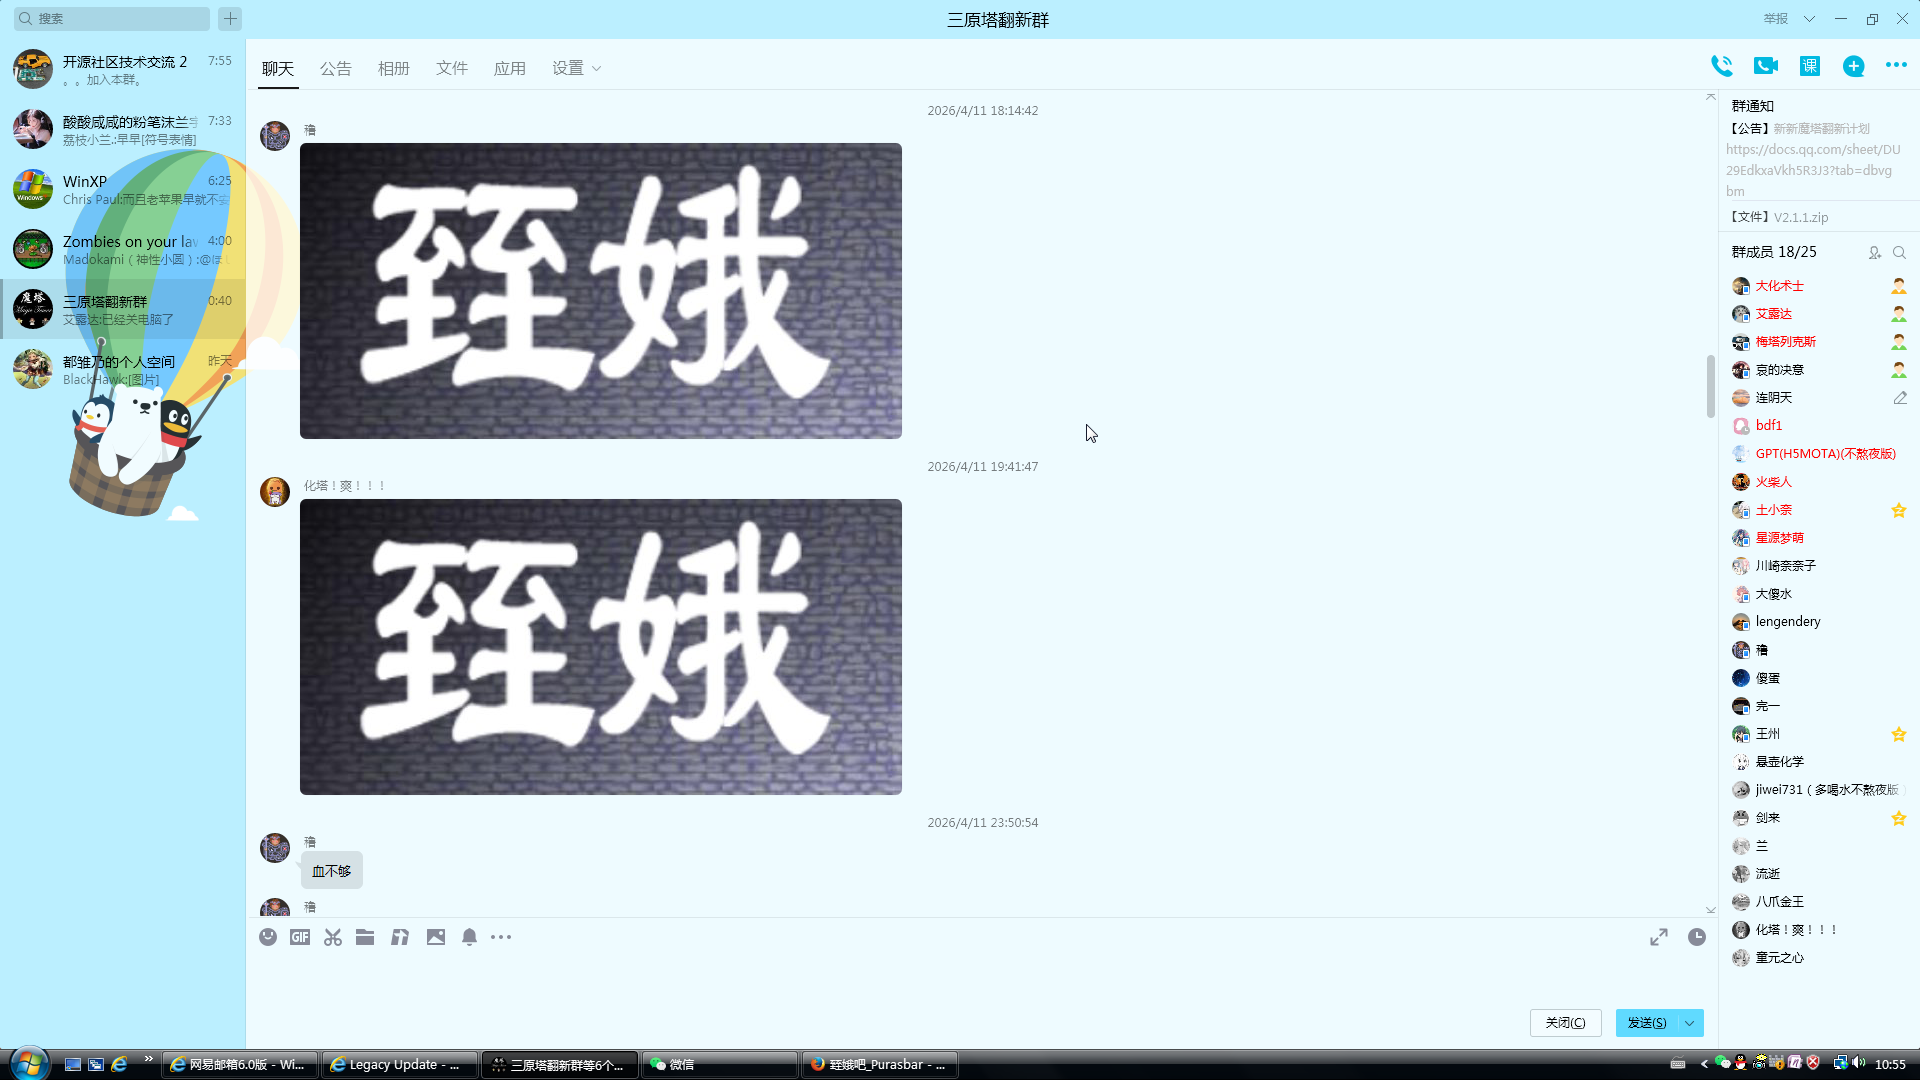This screenshot has height=1080, width=1920.
Task: Click the invite members plus icon
Action: [x=1853, y=66]
